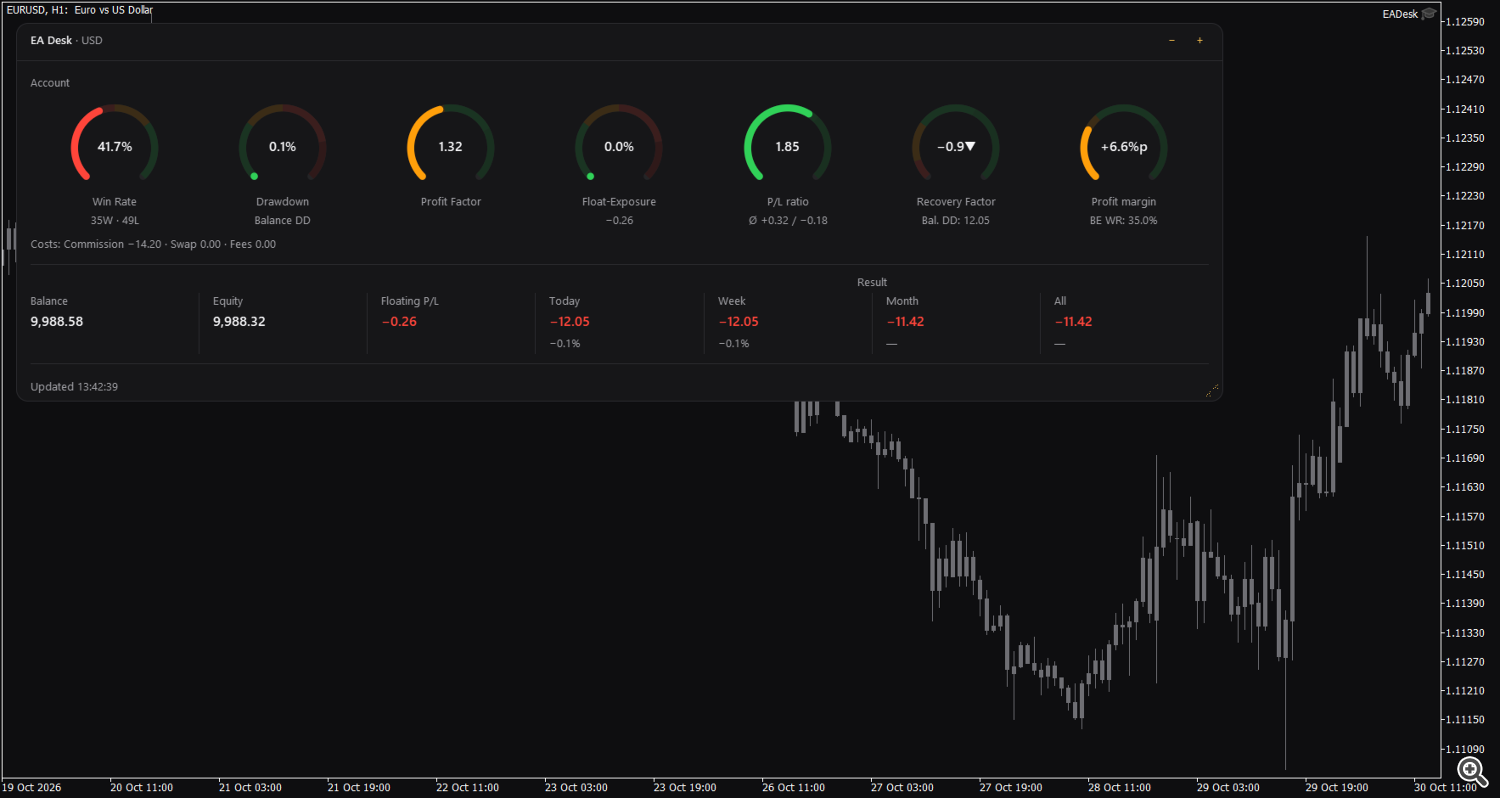Click the All result −11.42
This screenshot has height=798, width=1500.
point(1073,322)
